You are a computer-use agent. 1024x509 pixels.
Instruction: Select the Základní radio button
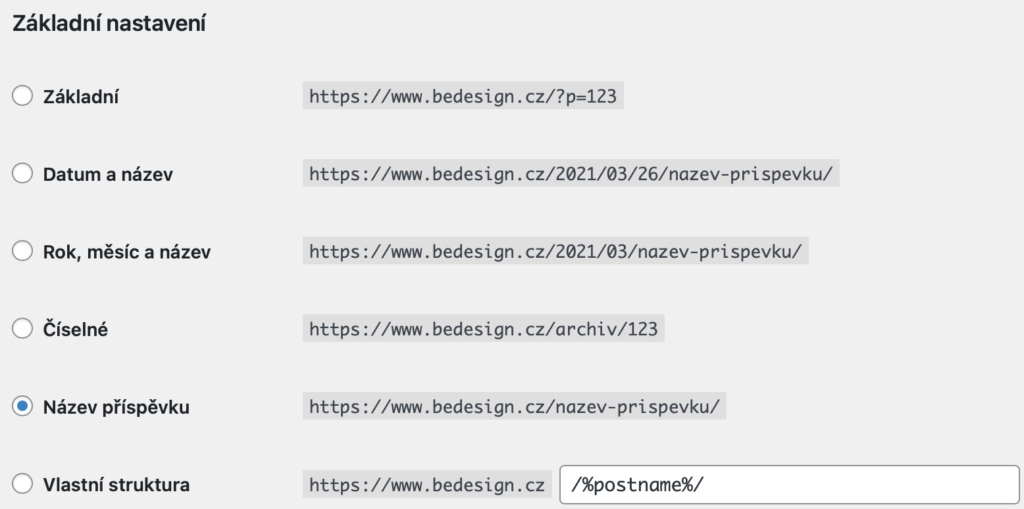coord(22,95)
